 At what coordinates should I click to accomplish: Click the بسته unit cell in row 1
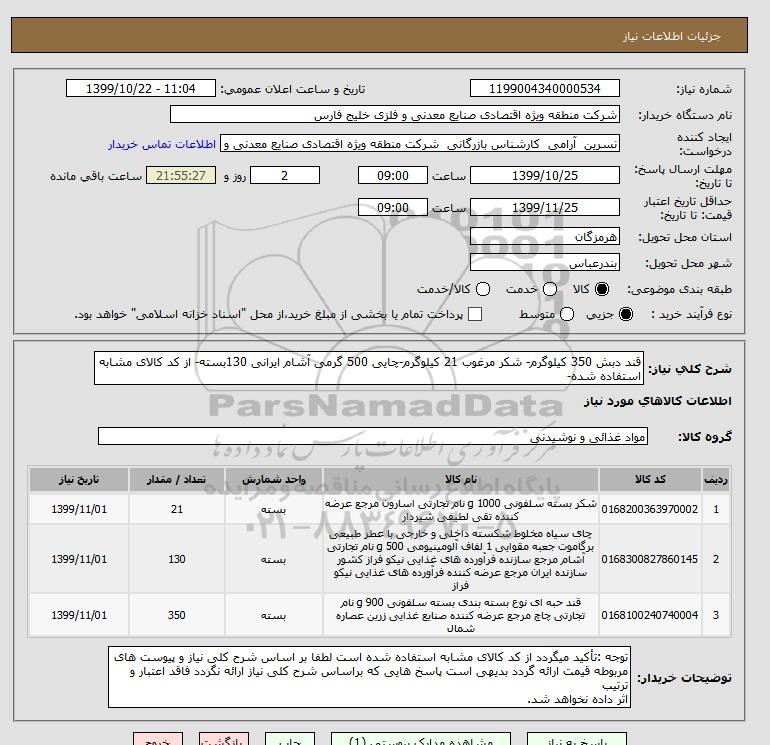coord(274,509)
